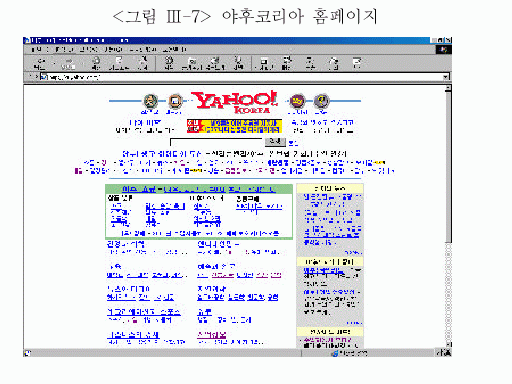512x384 pixels.
Task: Click the Forward arrow toolbar button
Action: click(69, 63)
